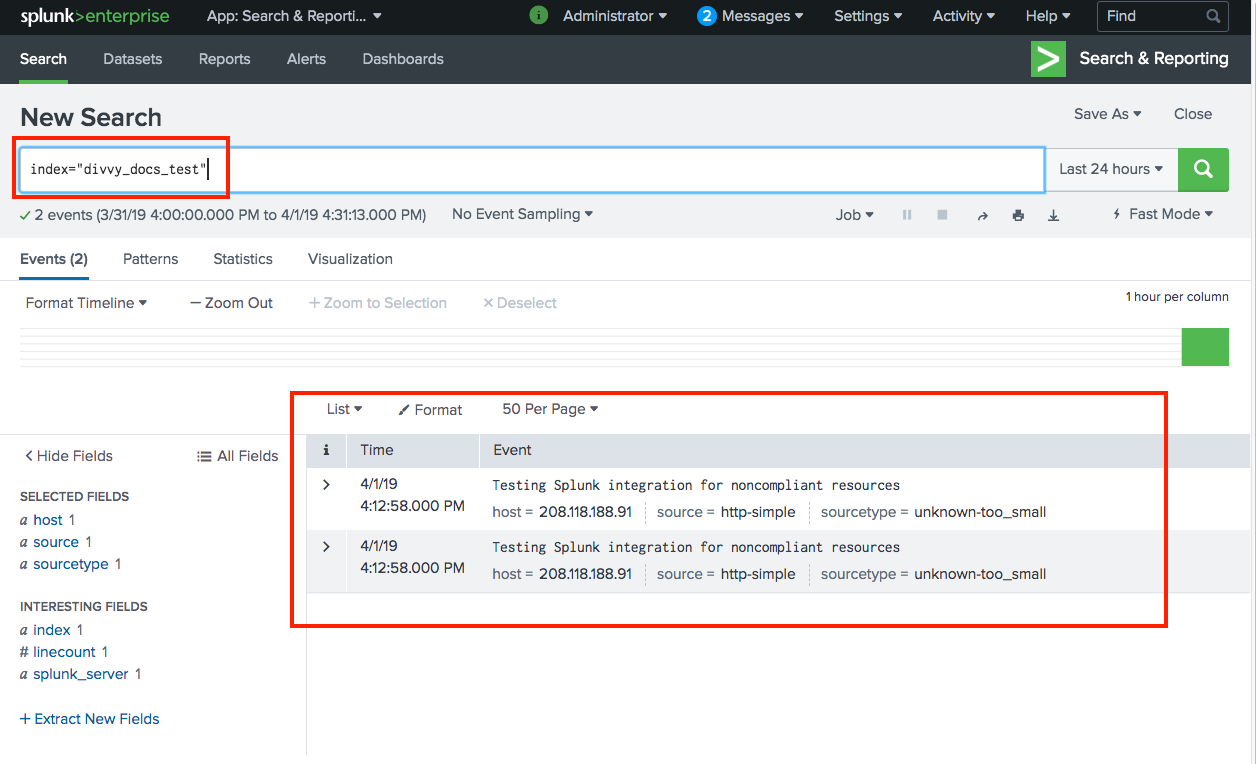Click the splunk_server interesting field
1256x764 pixels.
pos(81,674)
